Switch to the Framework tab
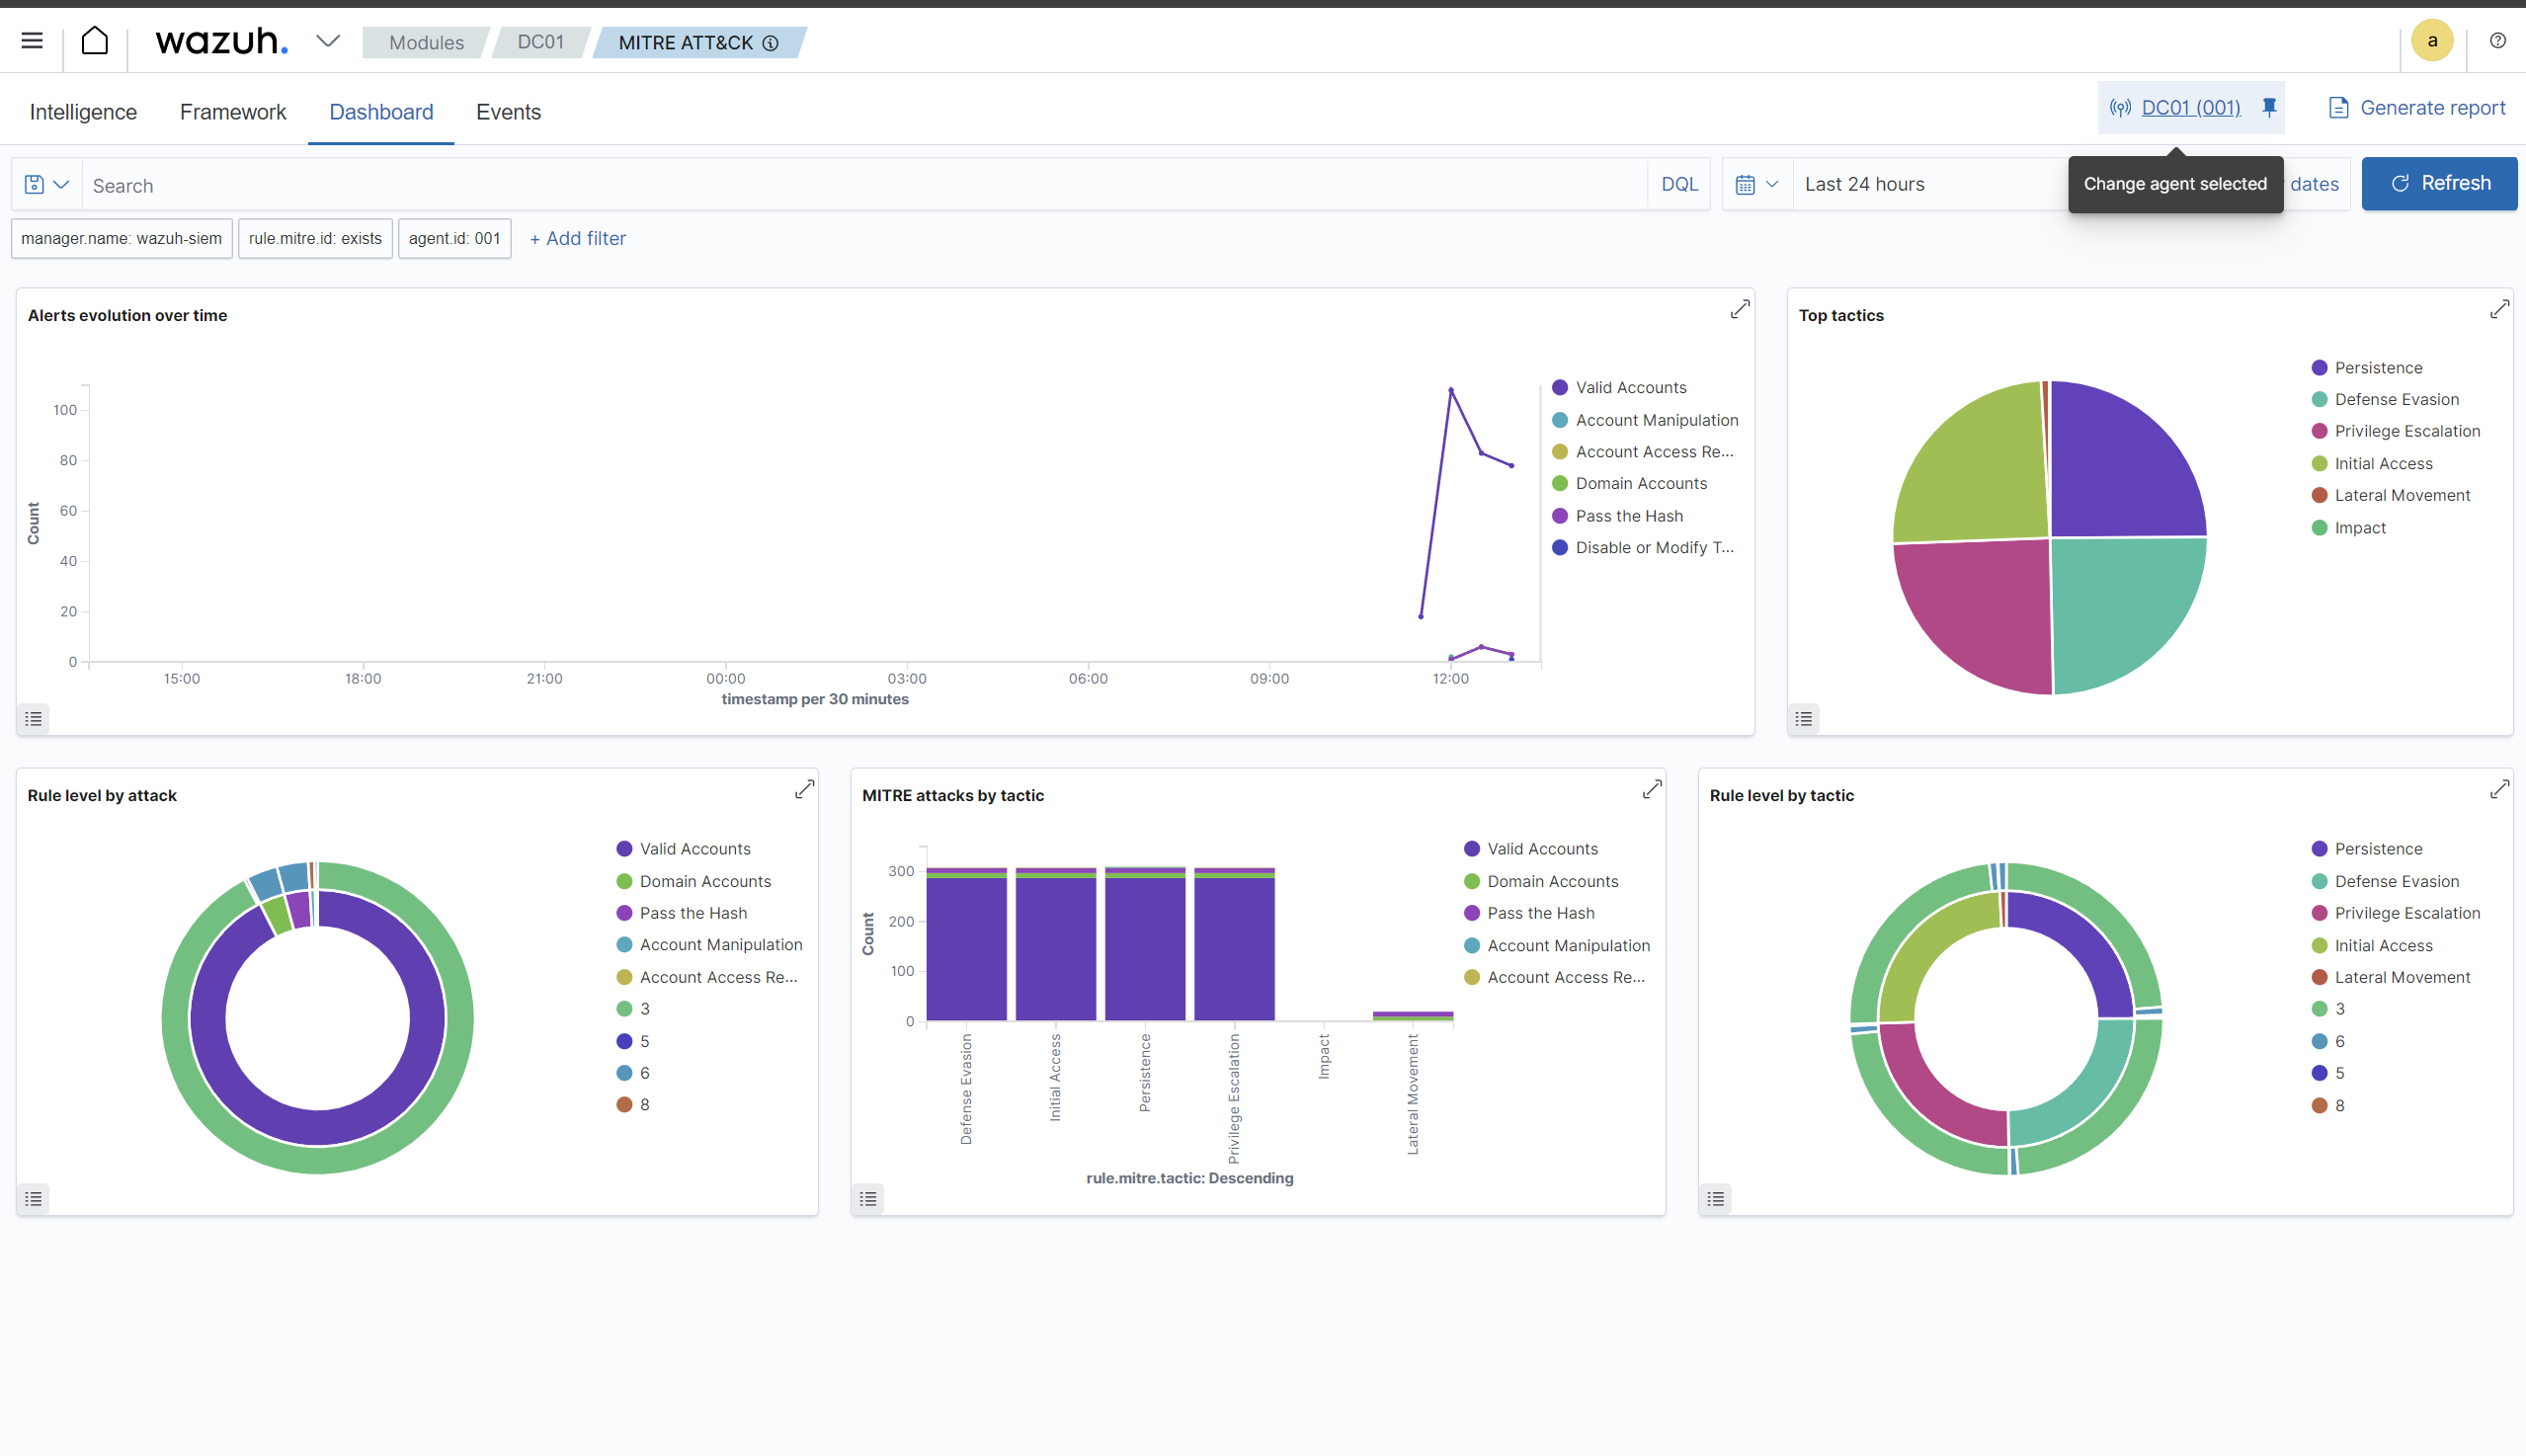Screen dimensions: 2526x1456 coord(233,112)
